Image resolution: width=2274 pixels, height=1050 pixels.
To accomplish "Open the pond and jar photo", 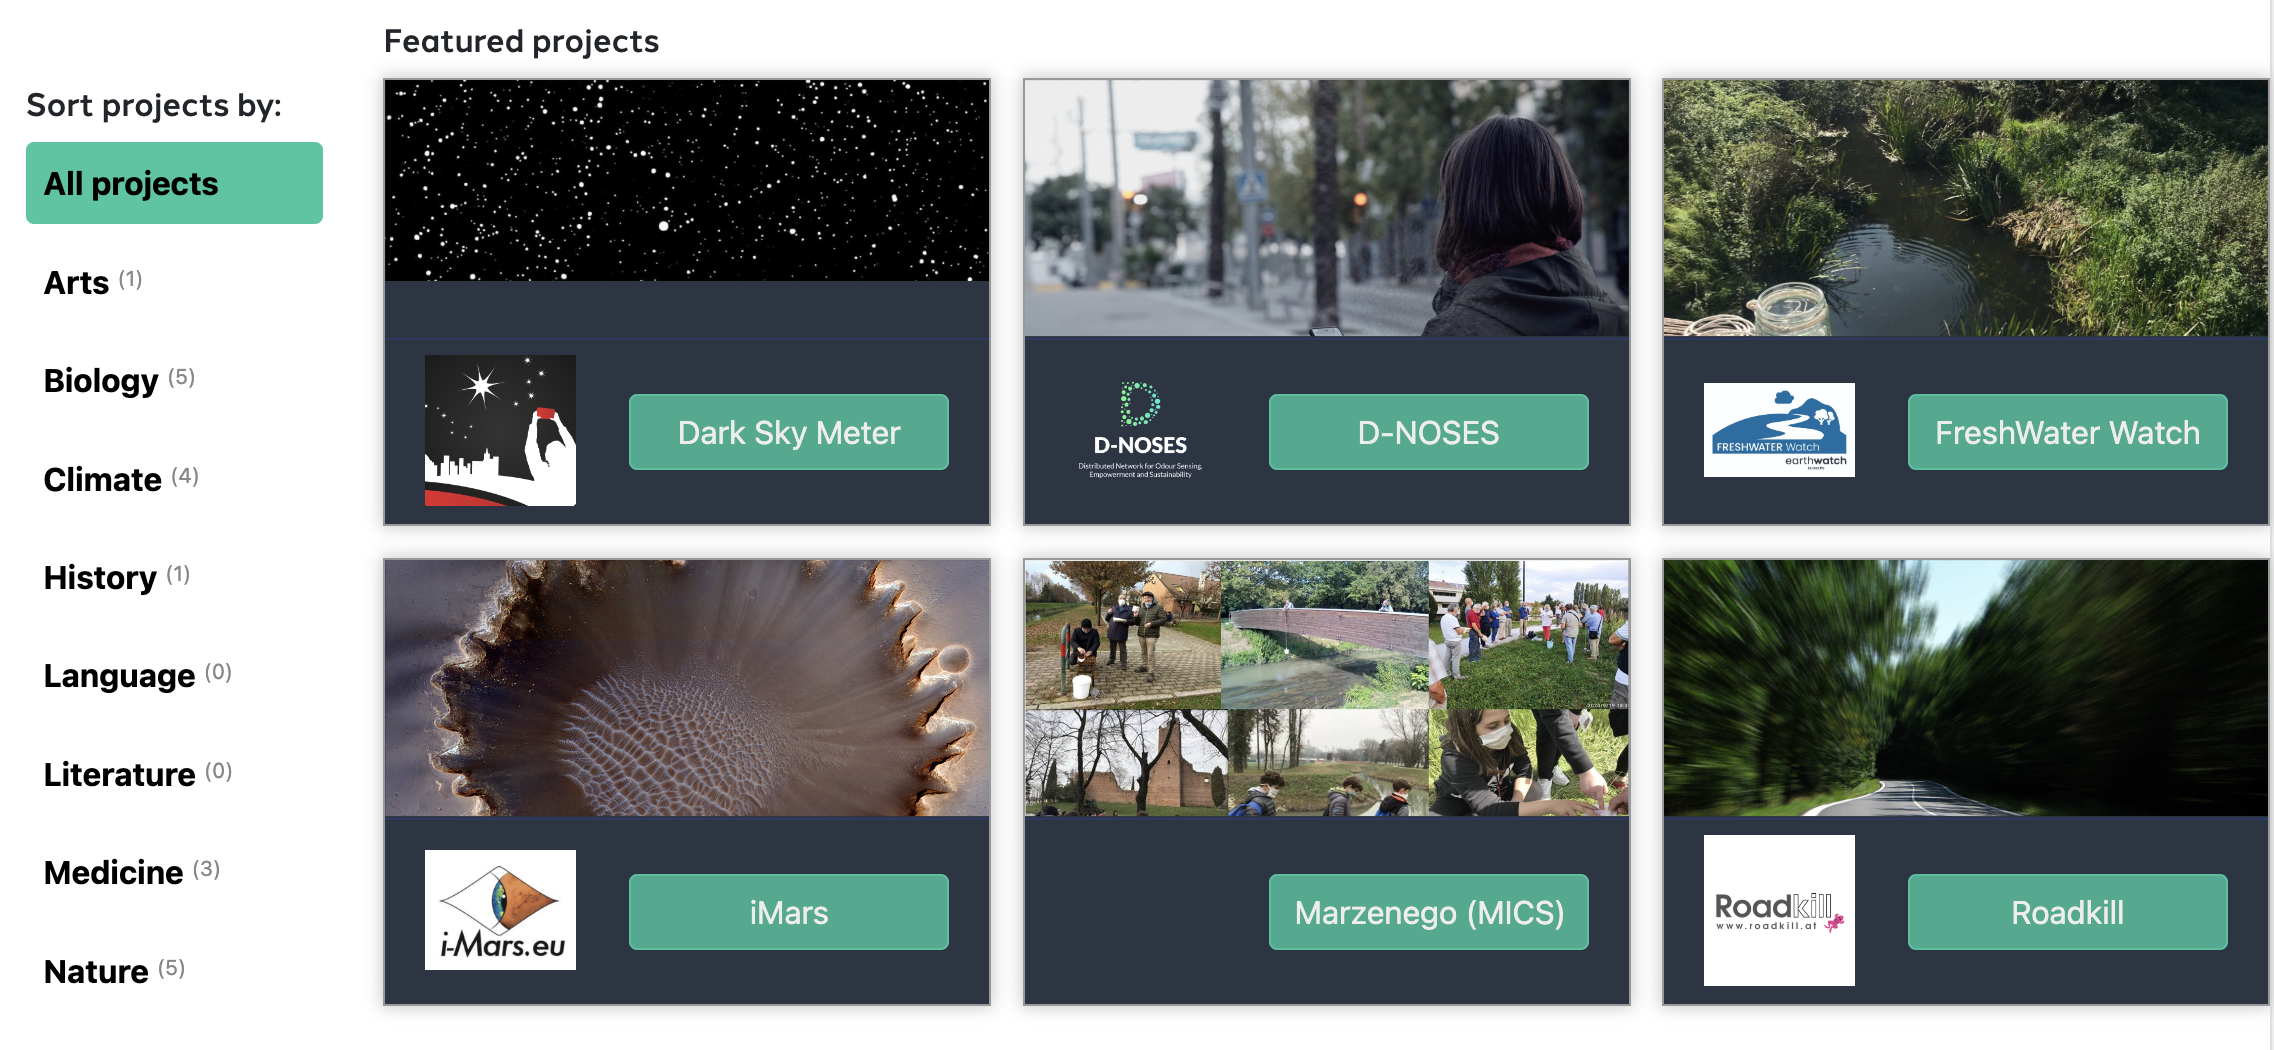I will (1966, 208).
